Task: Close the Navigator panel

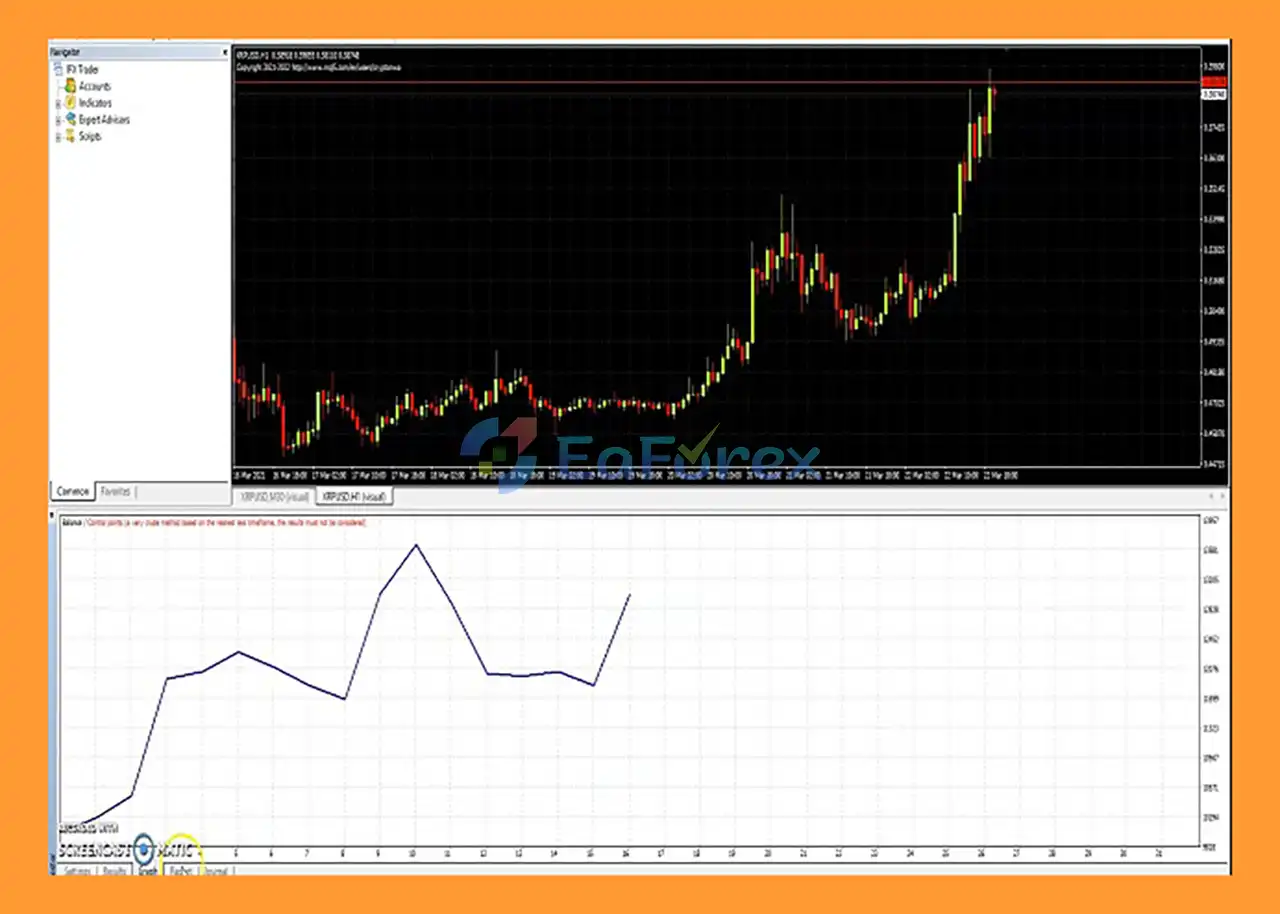Action: click(x=223, y=52)
